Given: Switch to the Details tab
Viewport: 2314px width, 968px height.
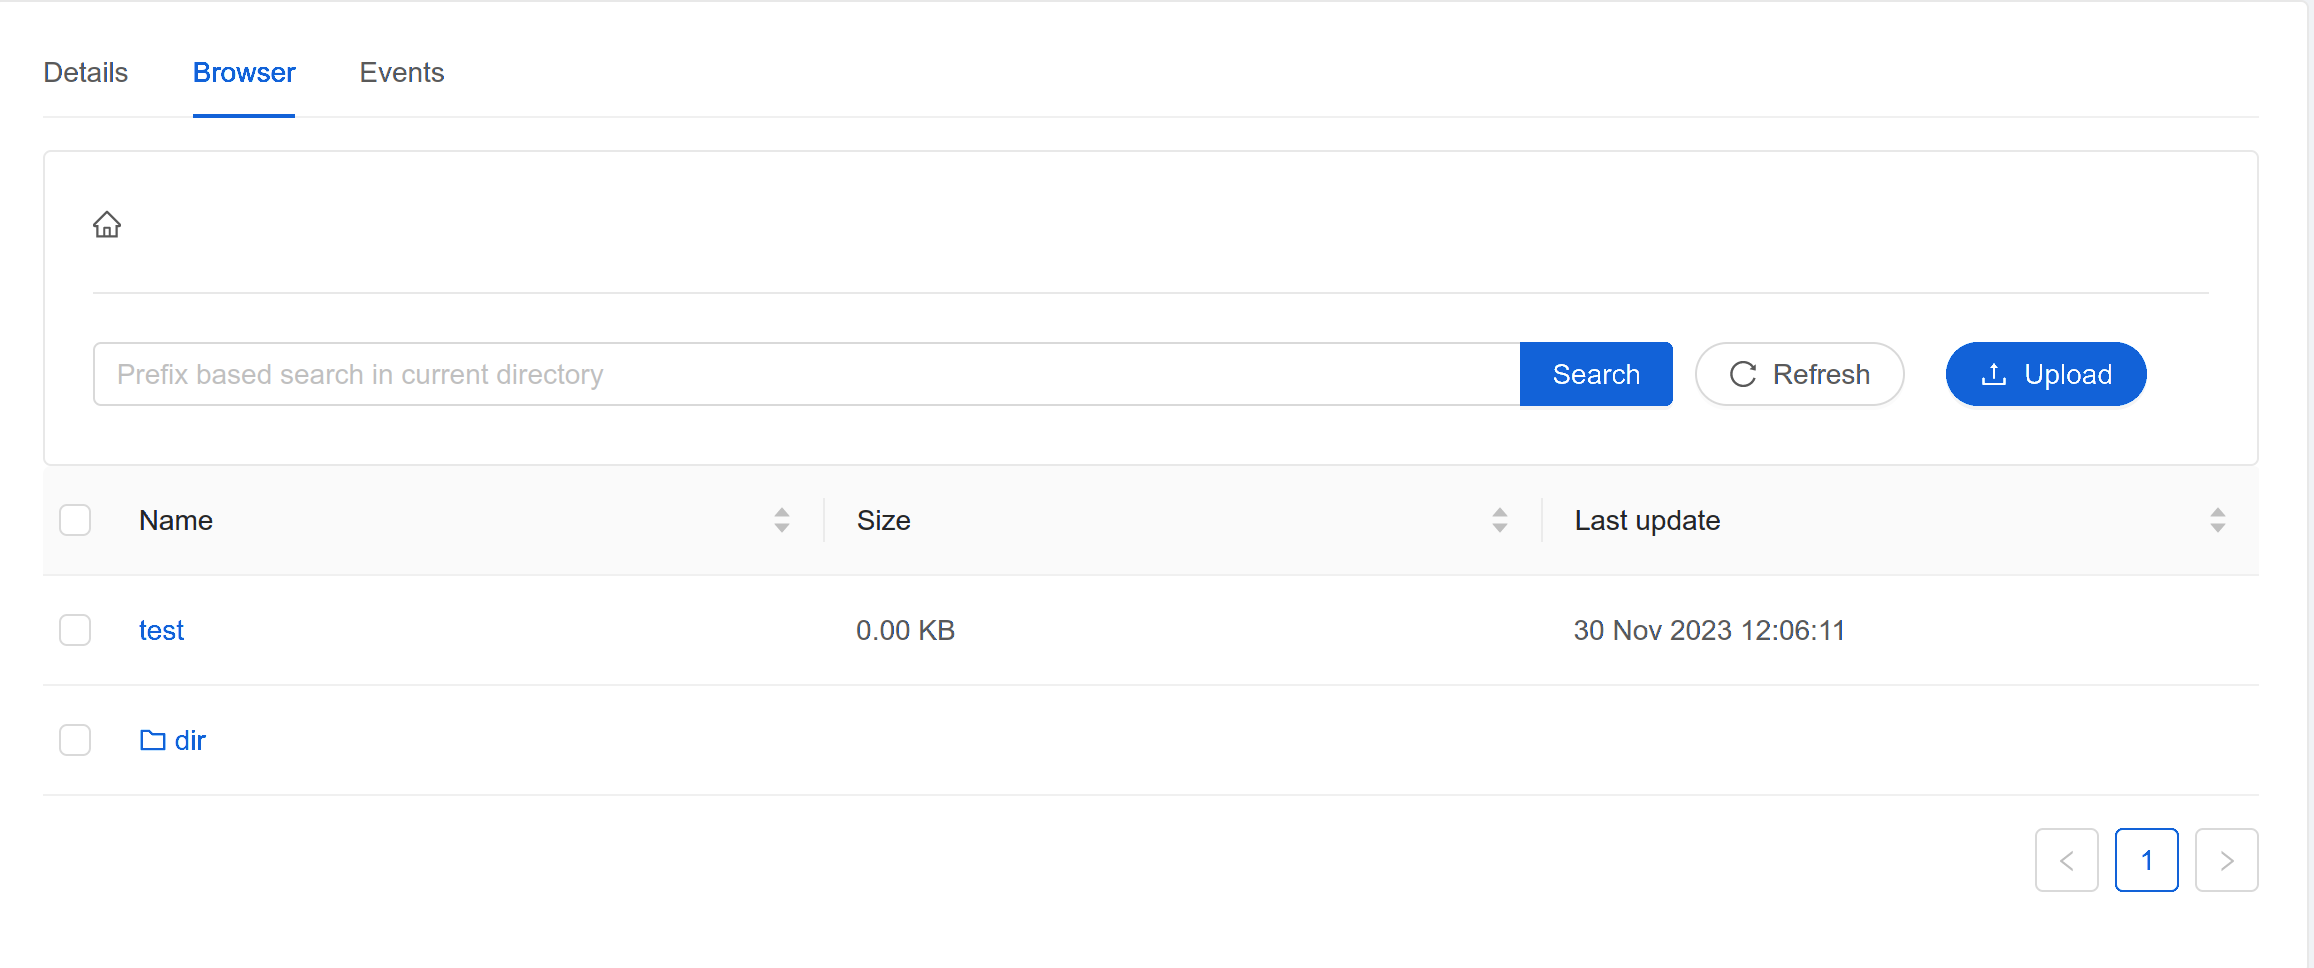Looking at the screenshot, I should [x=85, y=72].
